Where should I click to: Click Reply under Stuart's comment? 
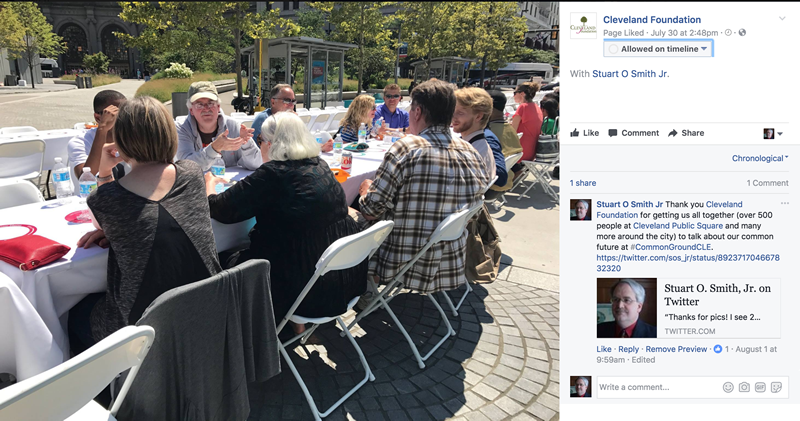pos(629,349)
